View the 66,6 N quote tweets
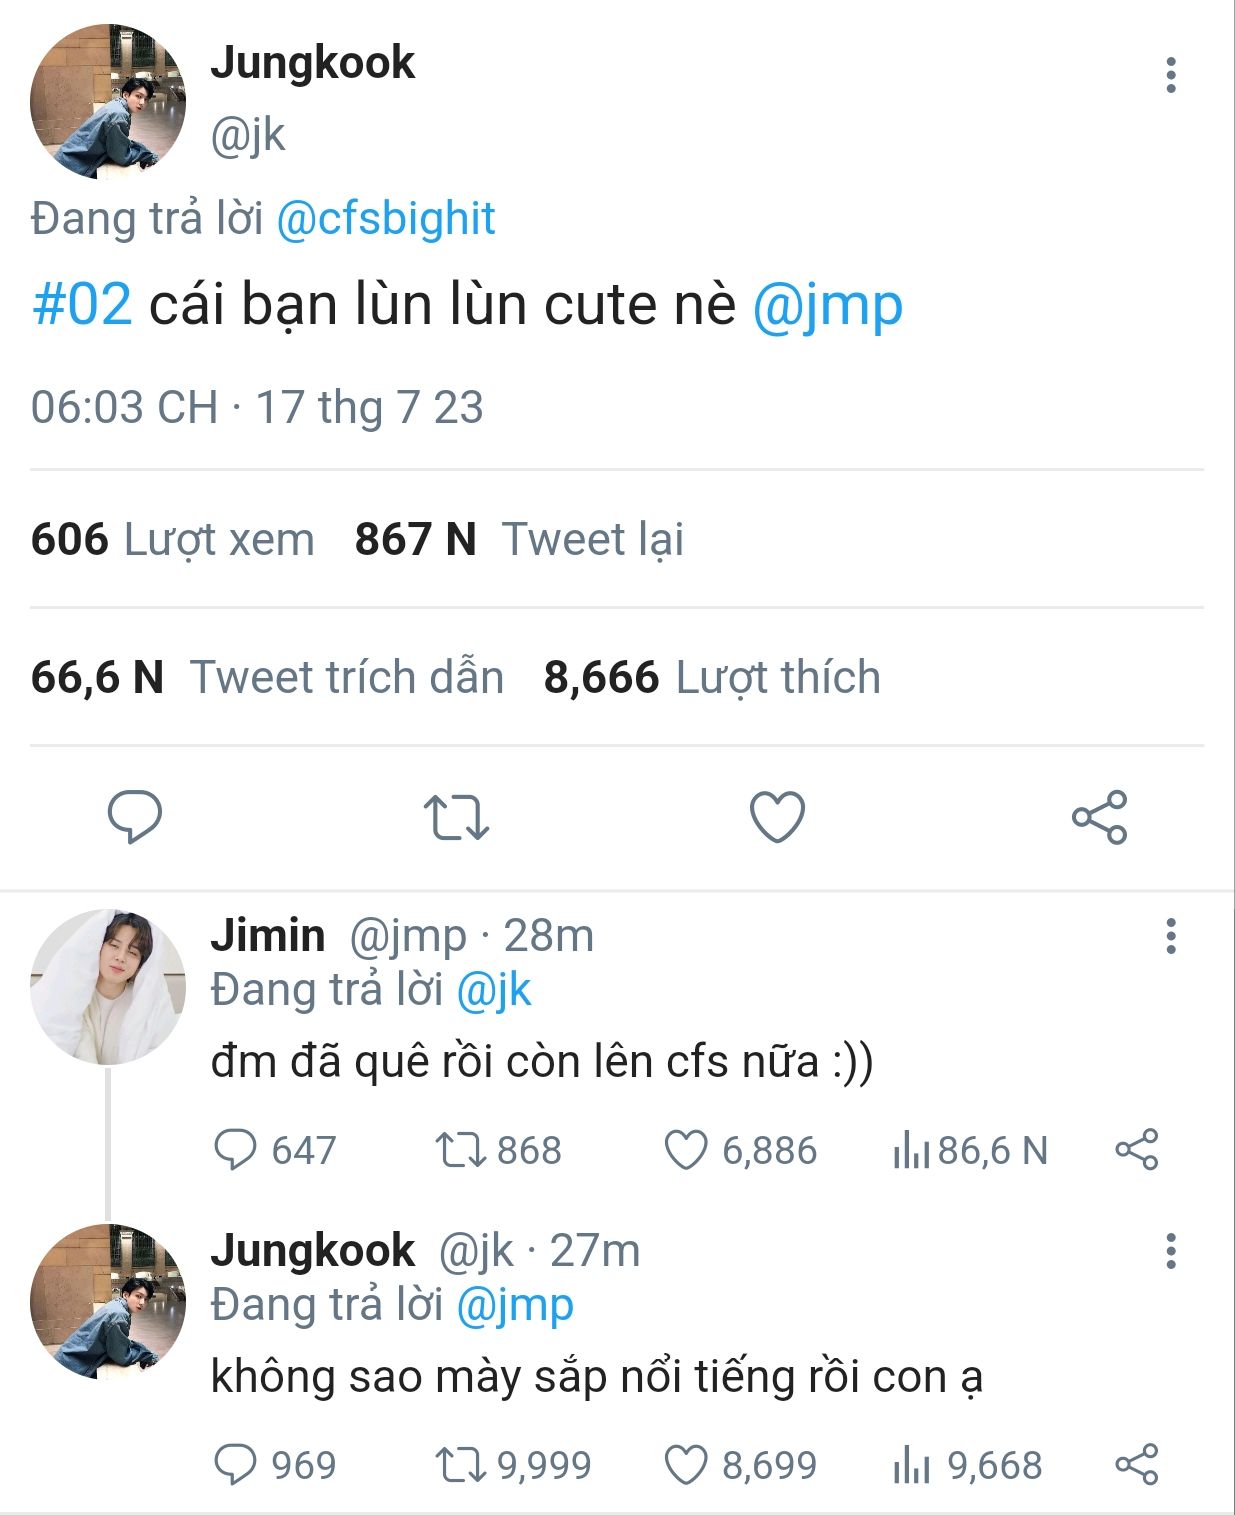Image resolution: width=1235 pixels, height=1515 pixels. [267, 677]
